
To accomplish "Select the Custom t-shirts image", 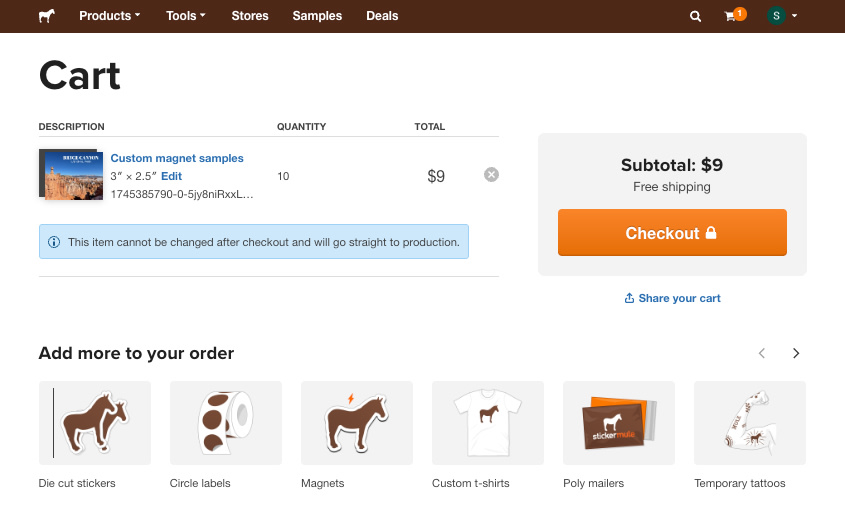I will pyautogui.click(x=488, y=423).
